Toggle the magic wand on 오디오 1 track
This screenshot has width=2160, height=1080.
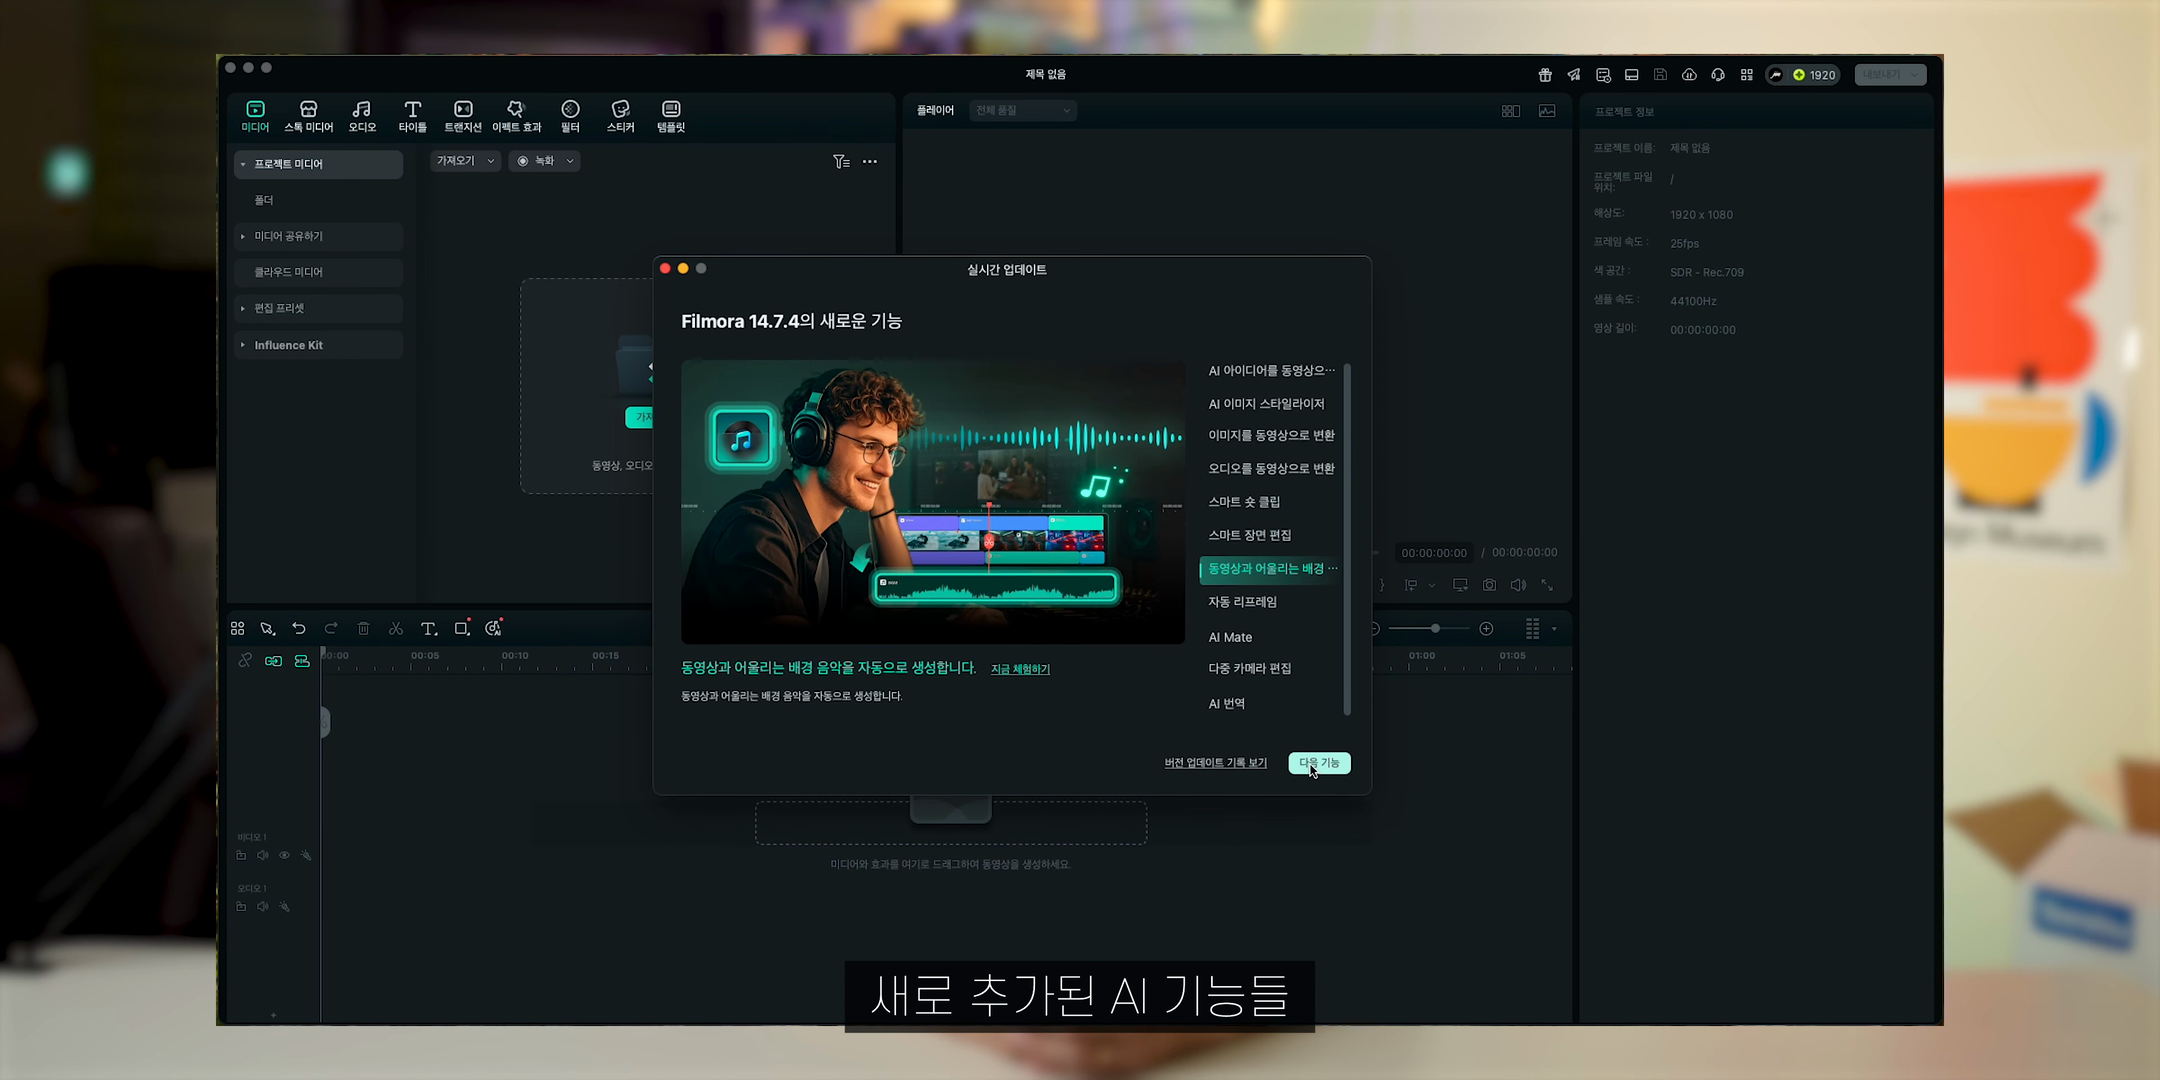coord(284,906)
